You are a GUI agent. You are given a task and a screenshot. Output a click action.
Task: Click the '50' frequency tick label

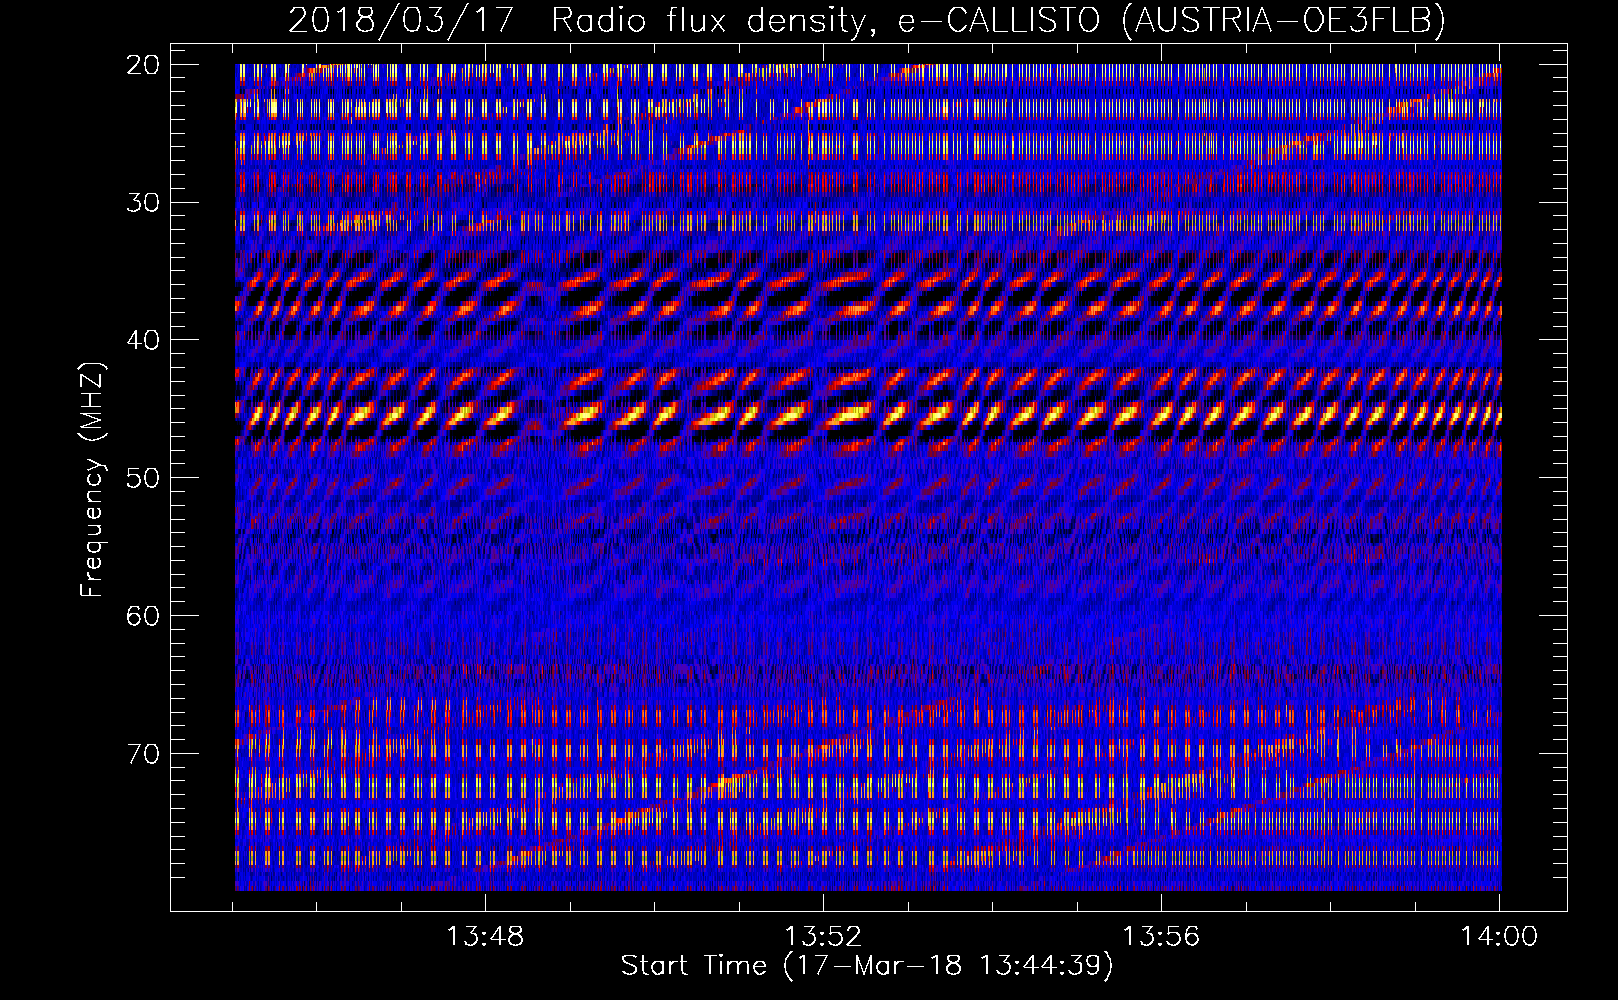[x=143, y=478]
